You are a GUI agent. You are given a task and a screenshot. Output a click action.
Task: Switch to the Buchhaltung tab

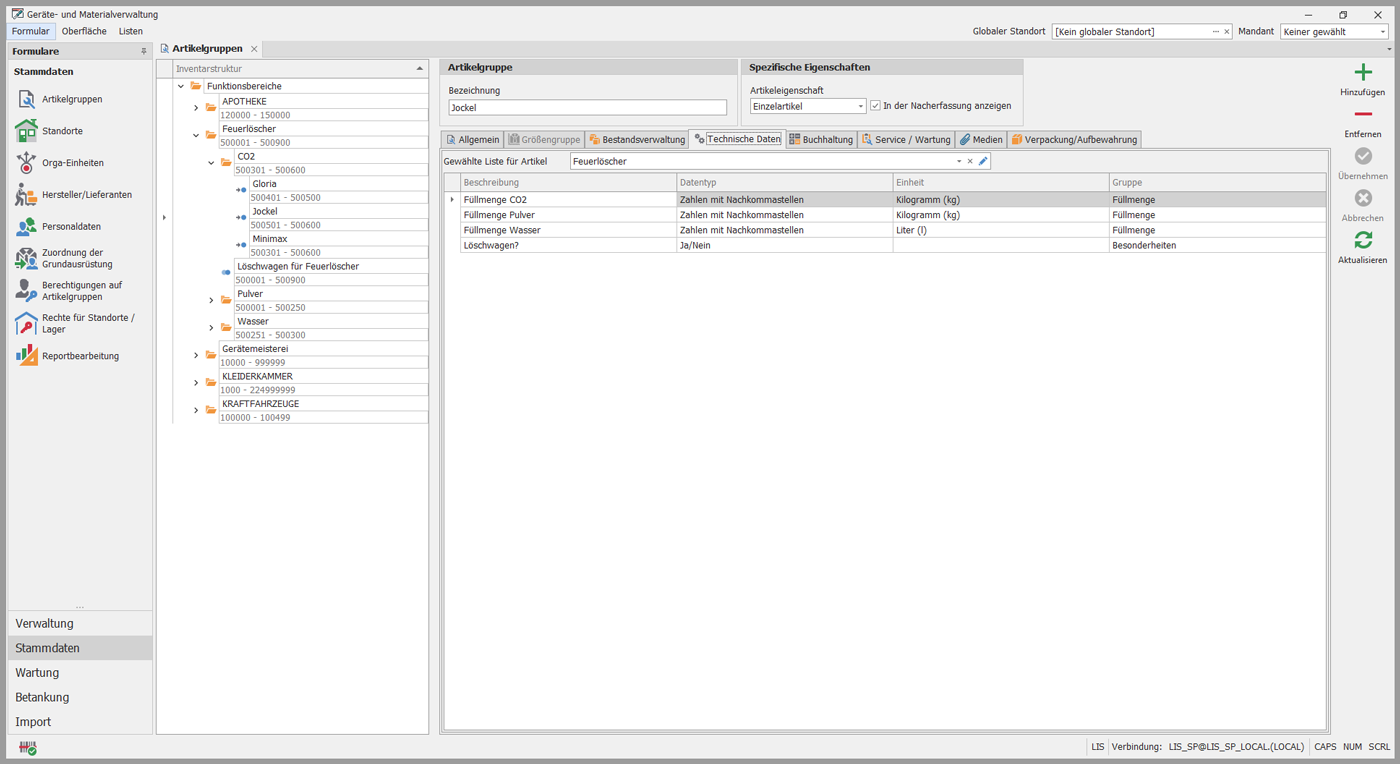pos(821,140)
